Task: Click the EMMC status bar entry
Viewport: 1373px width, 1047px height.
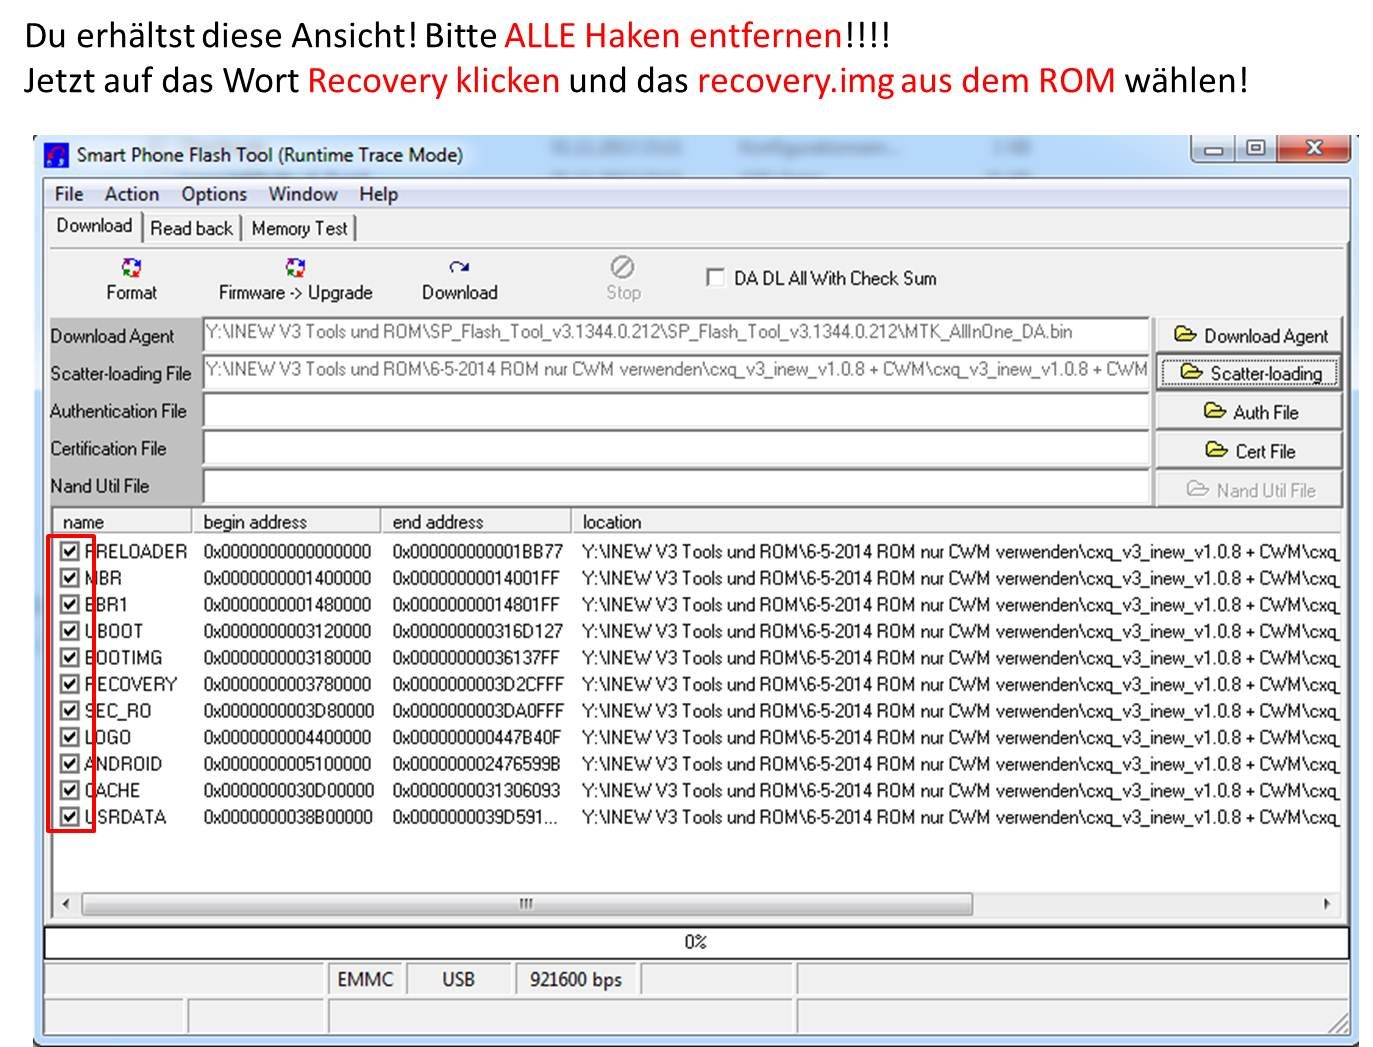Action: (x=365, y=979)
